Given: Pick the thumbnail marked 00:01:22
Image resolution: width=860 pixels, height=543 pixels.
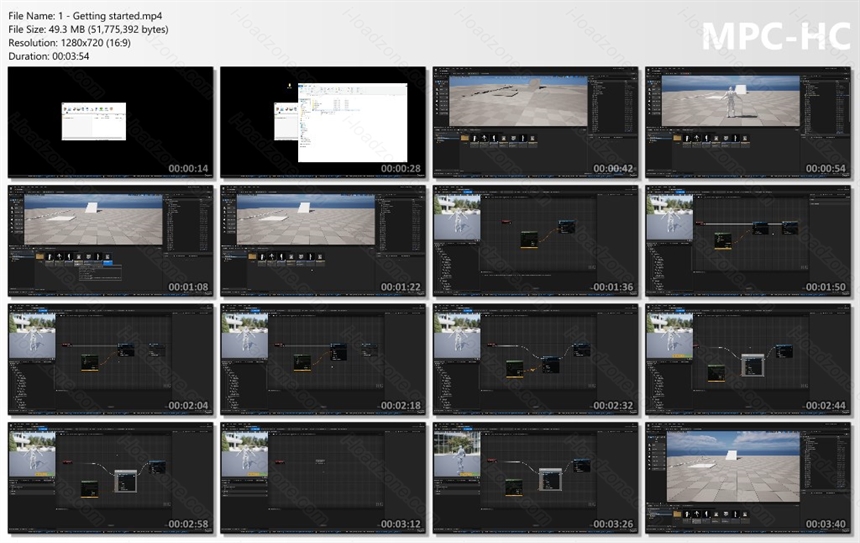Looking at the screenshot, I should [323, 241].
